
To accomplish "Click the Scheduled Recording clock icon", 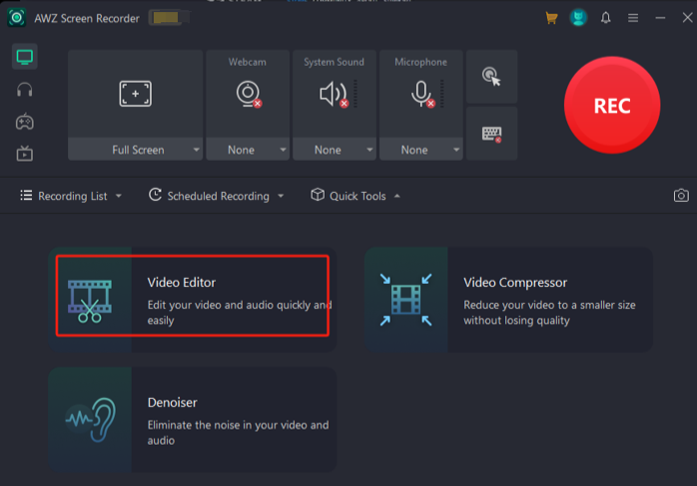I will (155, 195).
